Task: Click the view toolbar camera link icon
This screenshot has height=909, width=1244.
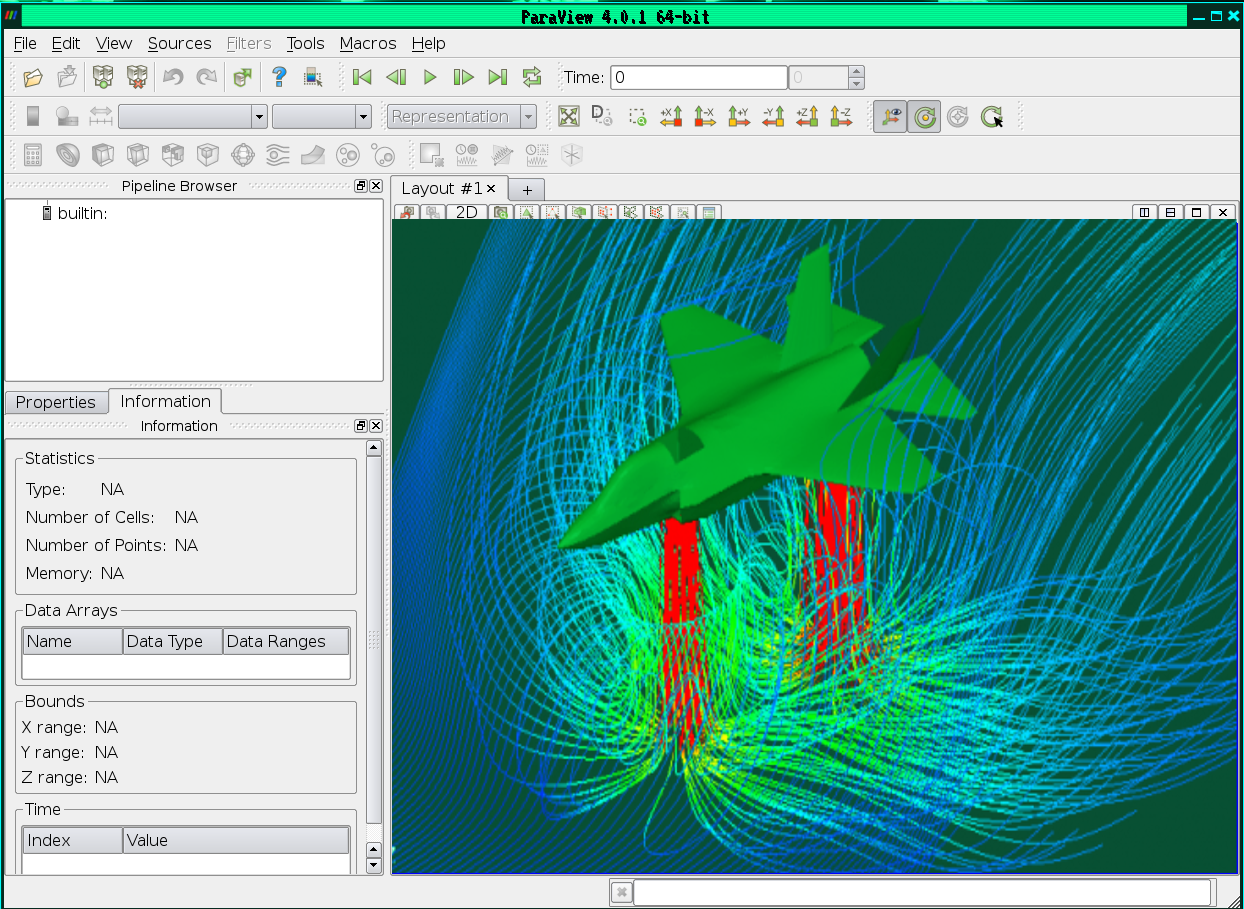Action: click(500, 212)
